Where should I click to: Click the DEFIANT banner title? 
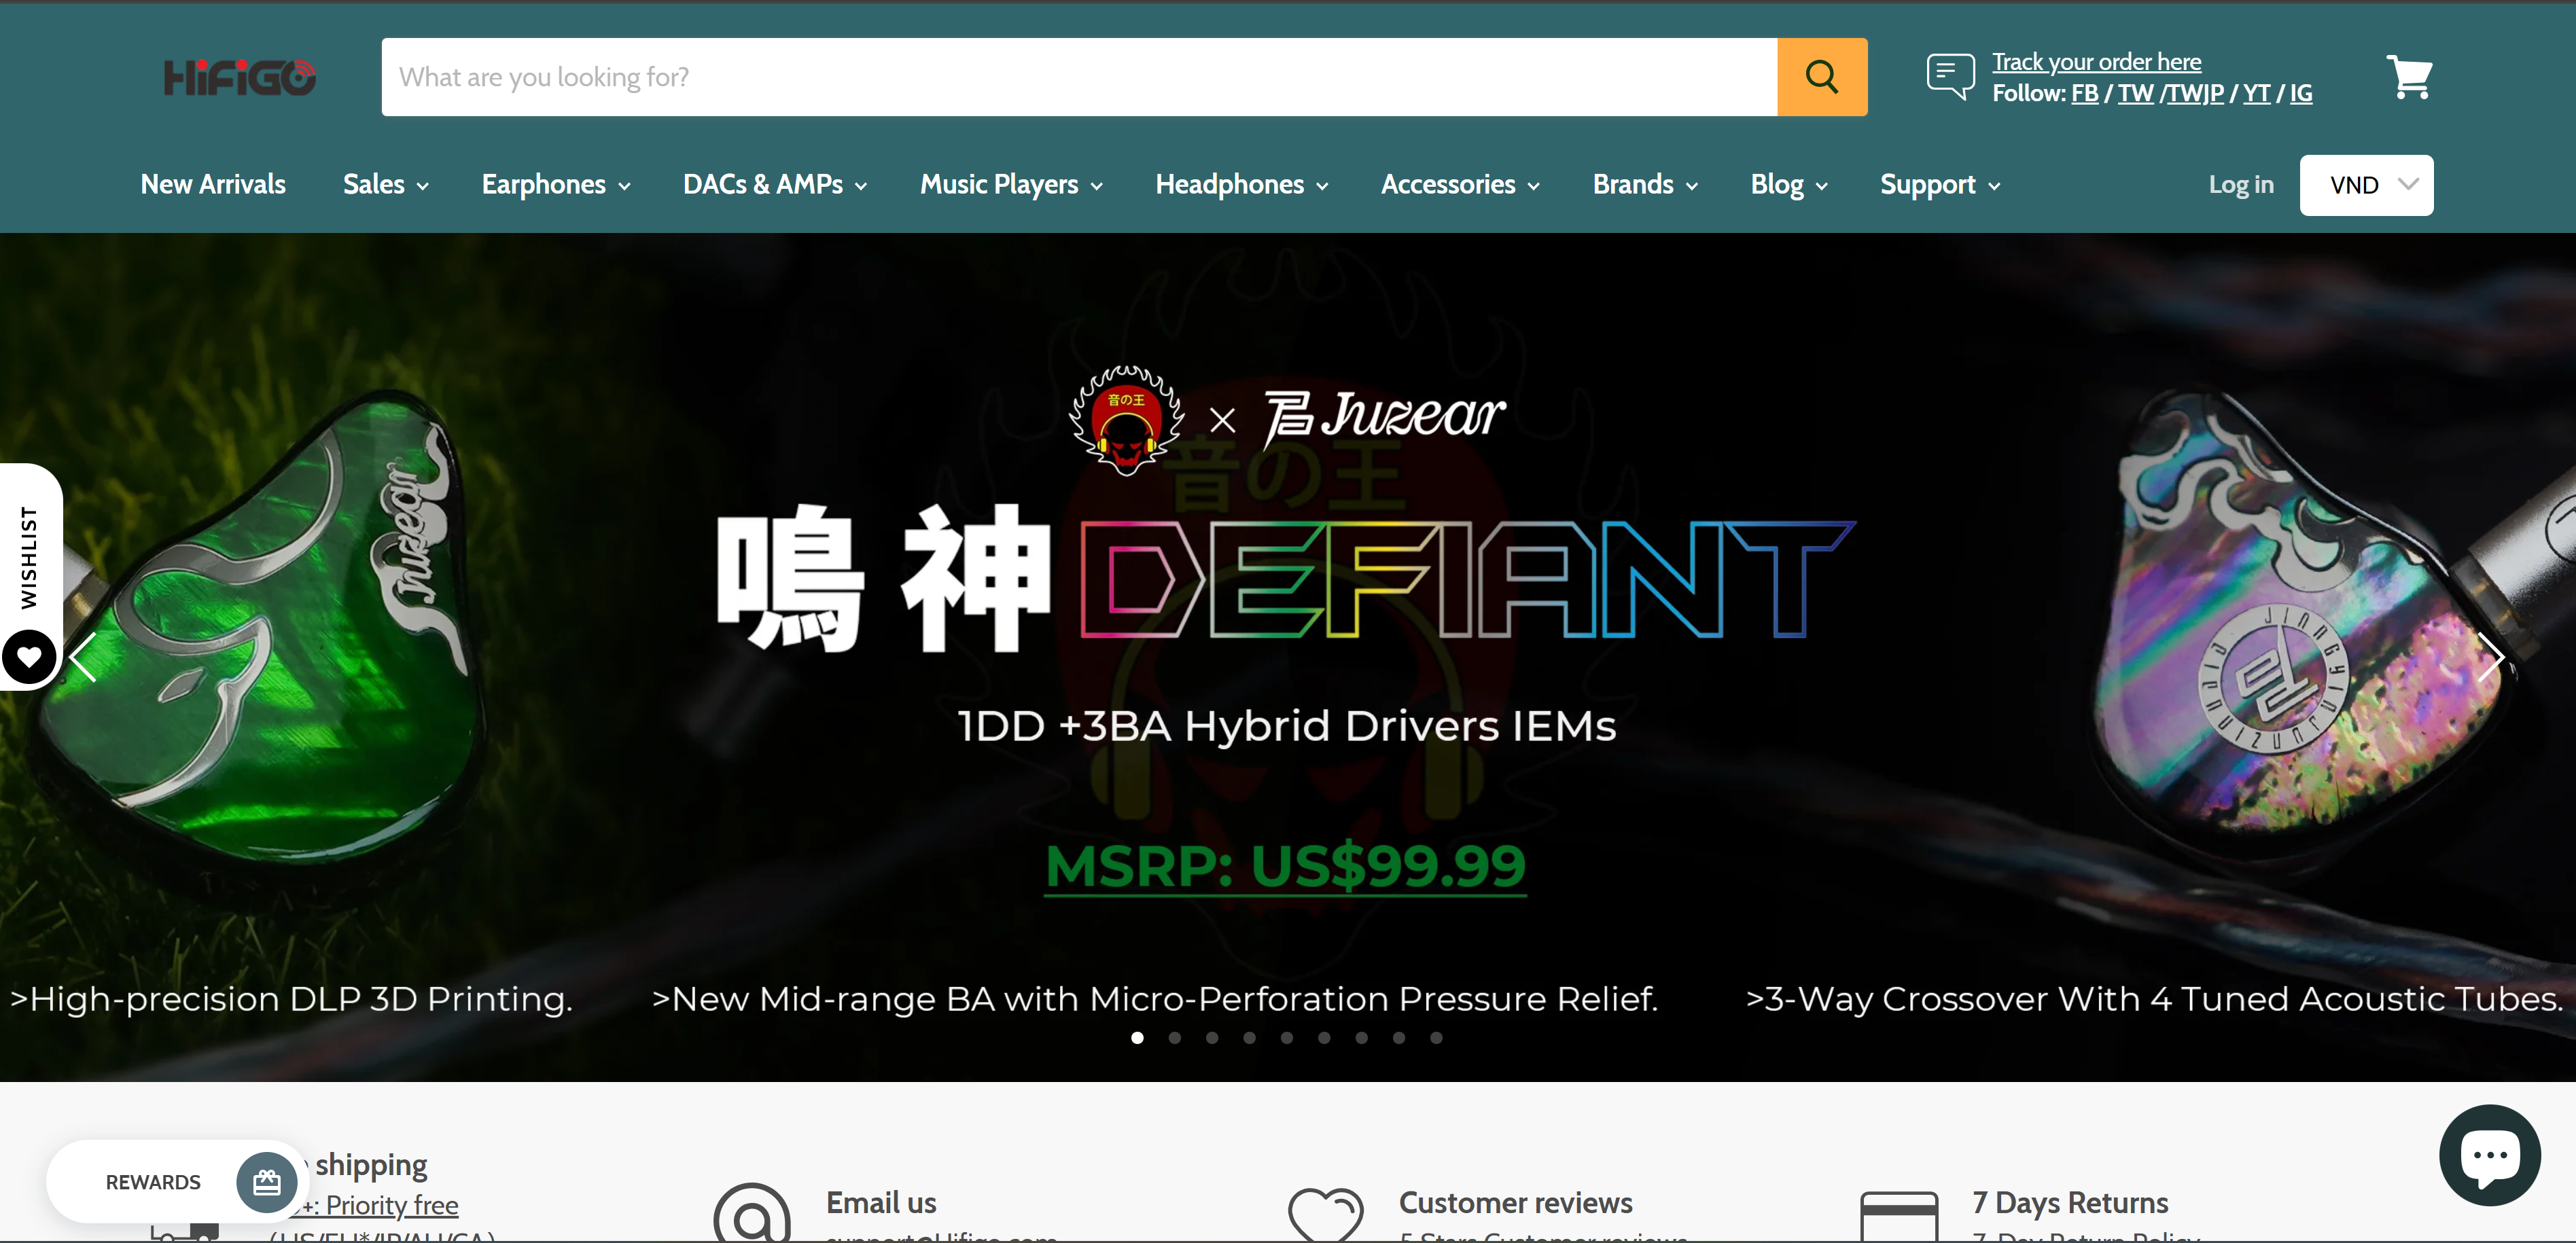[x=1467, y=579]
